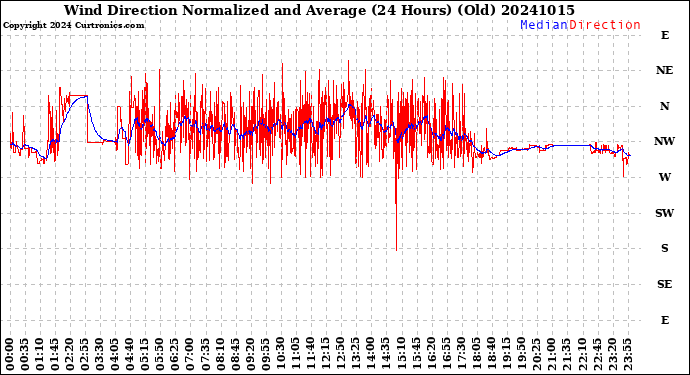Click the 18:40 time label
This screenshot has height=375, width=690.
[491, 354]
